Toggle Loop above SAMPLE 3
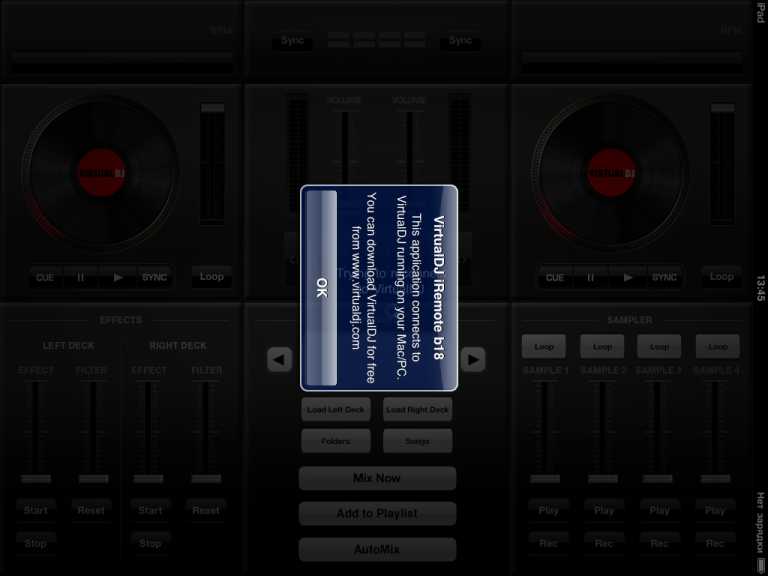Image resolution: width=768 pixels, height=576 pixels. tap(659, 346)
